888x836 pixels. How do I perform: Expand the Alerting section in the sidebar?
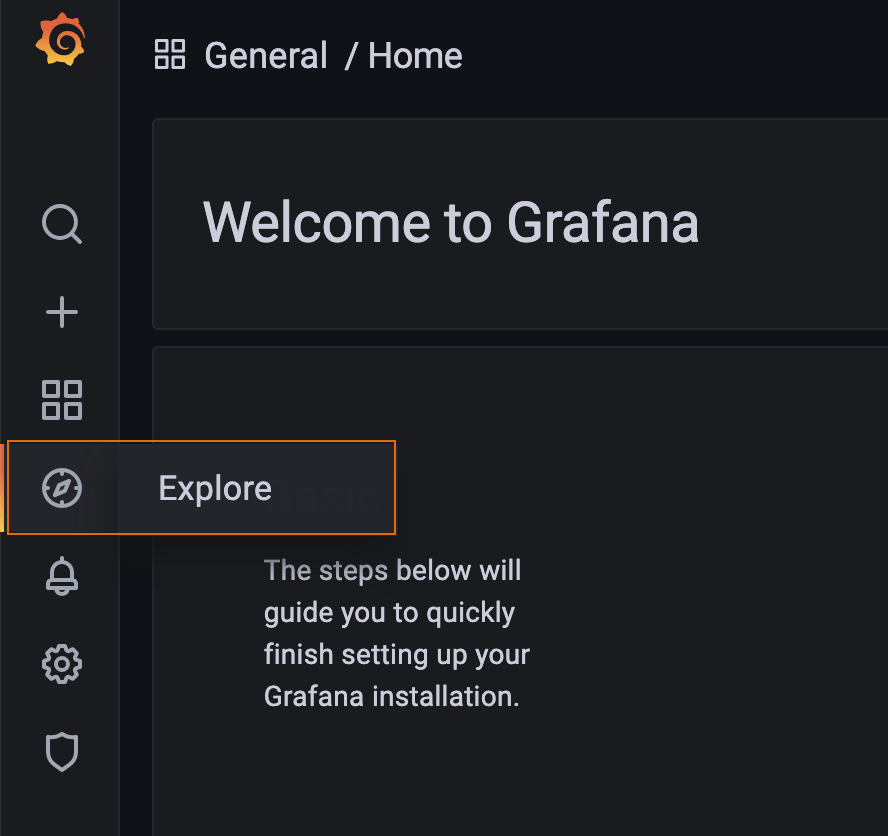[x=62, y=576]
